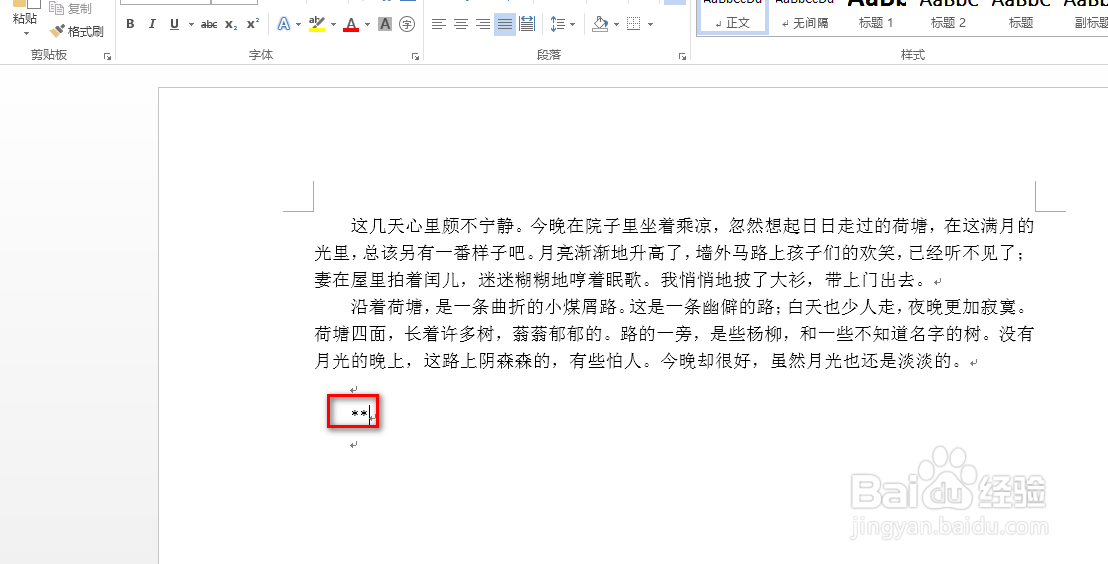
Task: Apply the 标题 2 style
Action: (x=948, y=17)
